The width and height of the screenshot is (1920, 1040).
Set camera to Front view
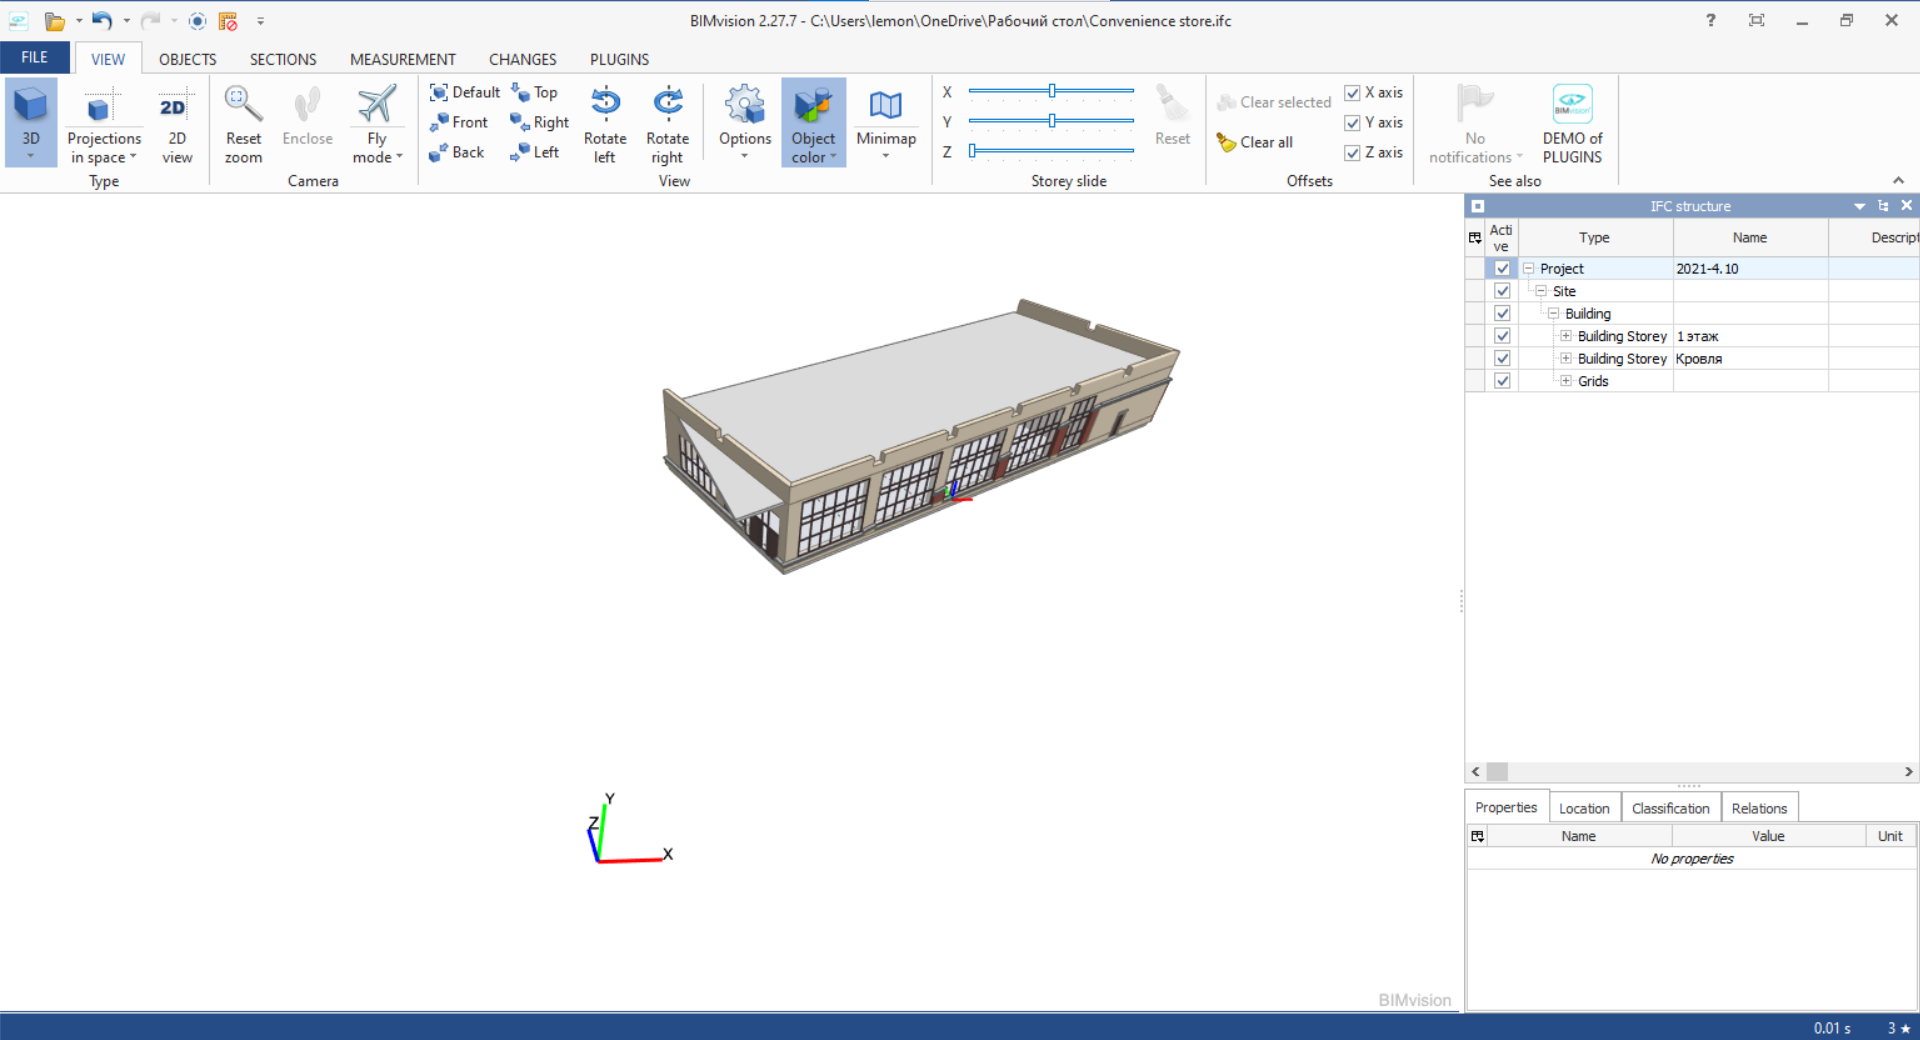point(458,122)
